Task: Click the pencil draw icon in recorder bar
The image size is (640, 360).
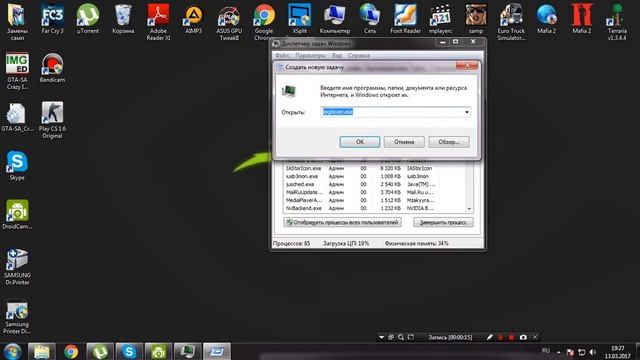Action: click(489, 337)
